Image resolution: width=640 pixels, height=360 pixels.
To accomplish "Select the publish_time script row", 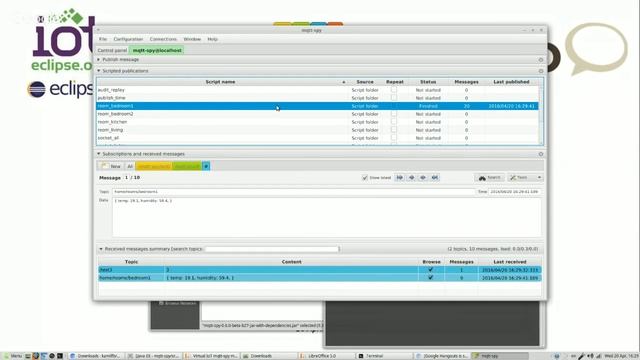I will click(x=318, y=98).
